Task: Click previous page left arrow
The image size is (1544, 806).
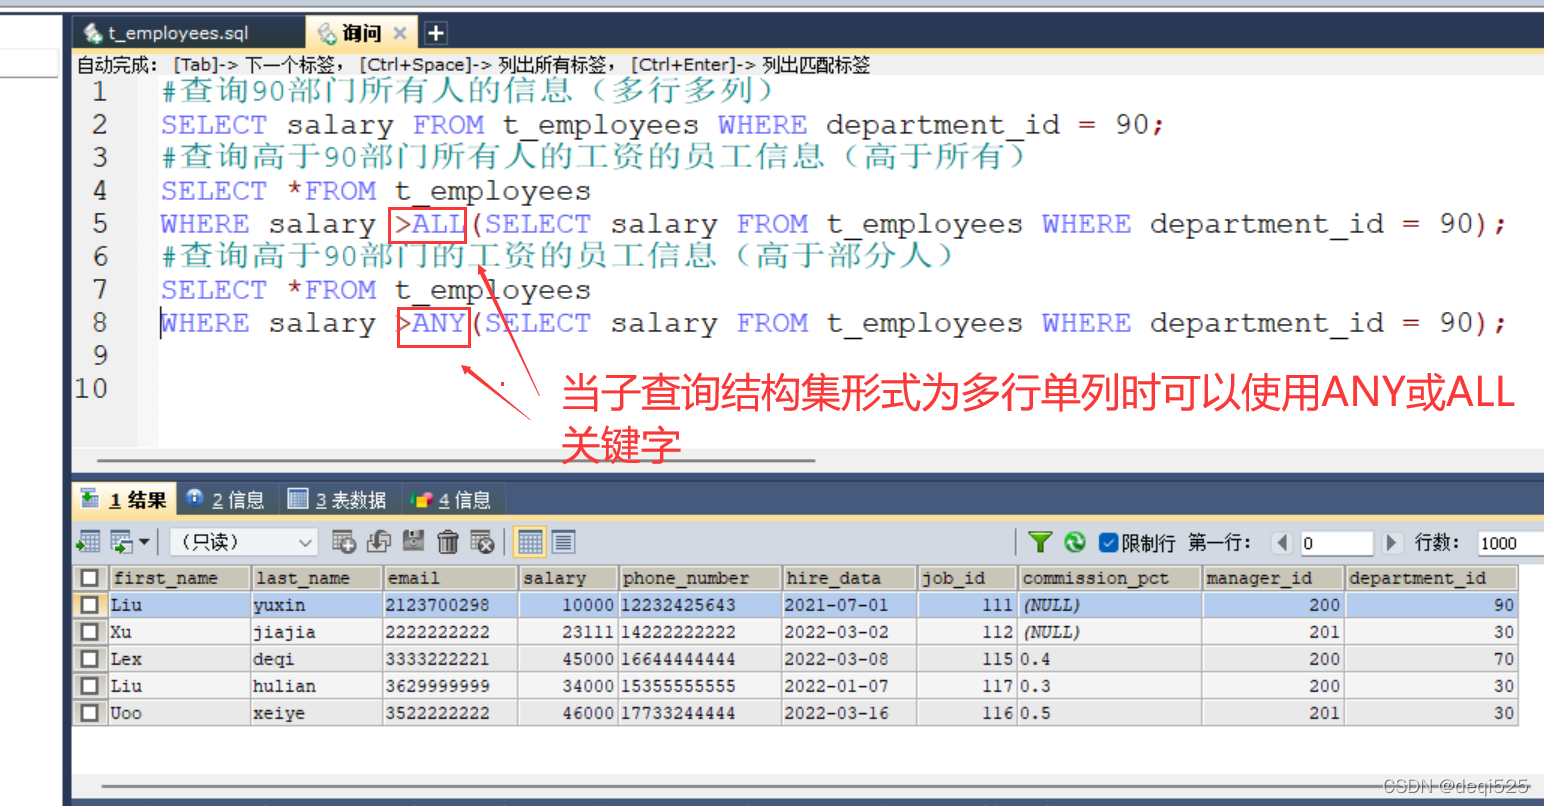Action: (x=1282, y=543)
